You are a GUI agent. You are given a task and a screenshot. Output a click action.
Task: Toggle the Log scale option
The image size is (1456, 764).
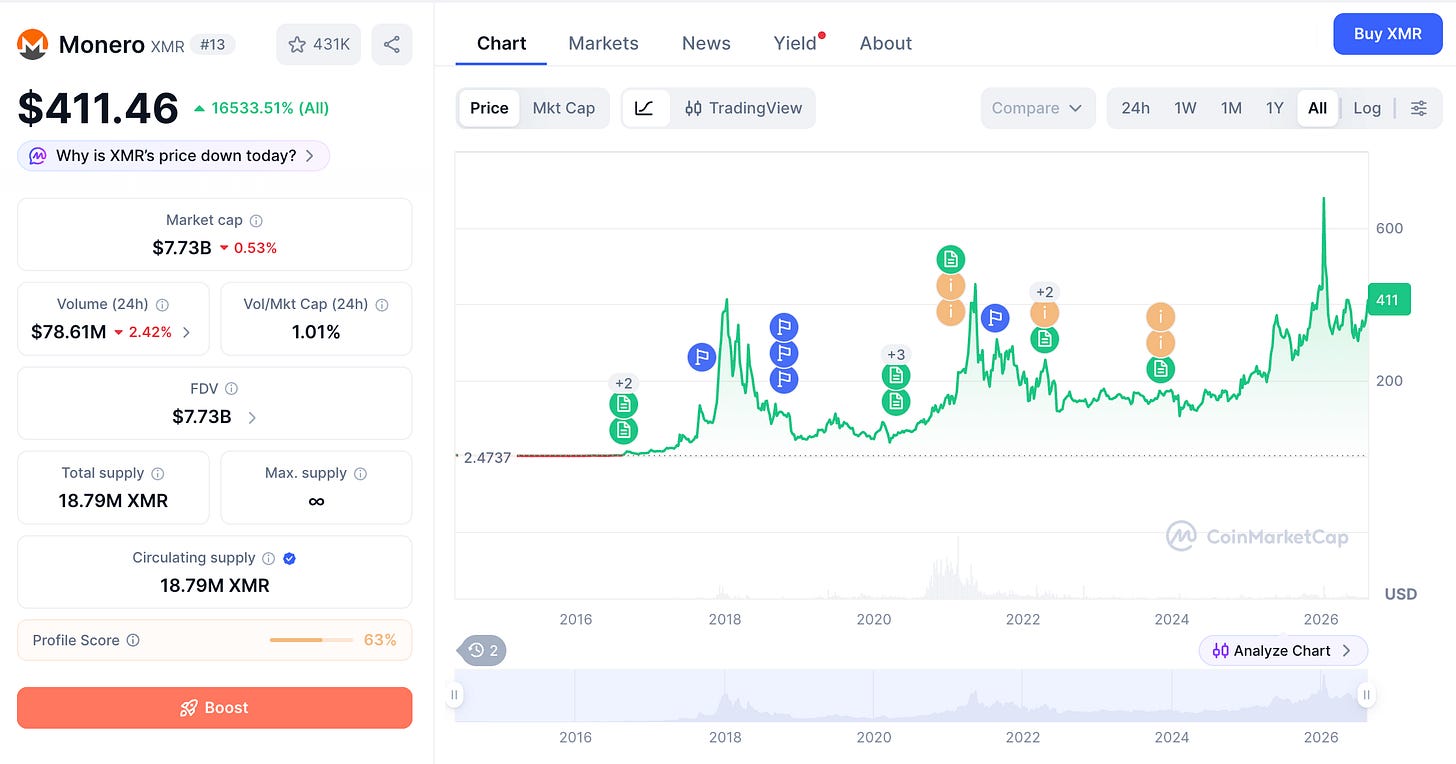click(1367, 108)
